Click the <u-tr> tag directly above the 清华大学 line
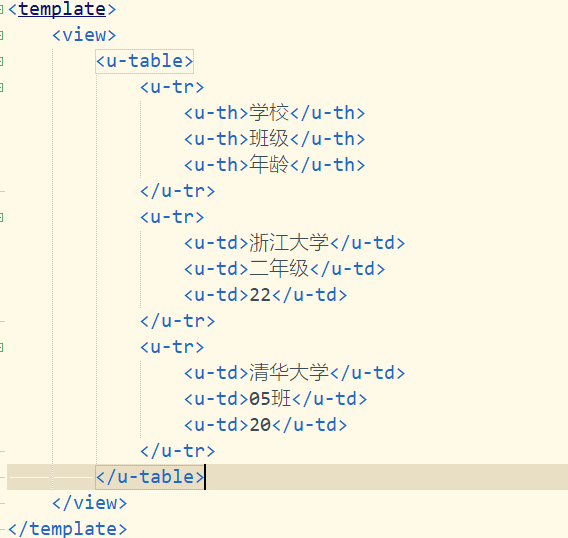Screen dimensions: 568x538 [x=172, y=347]
